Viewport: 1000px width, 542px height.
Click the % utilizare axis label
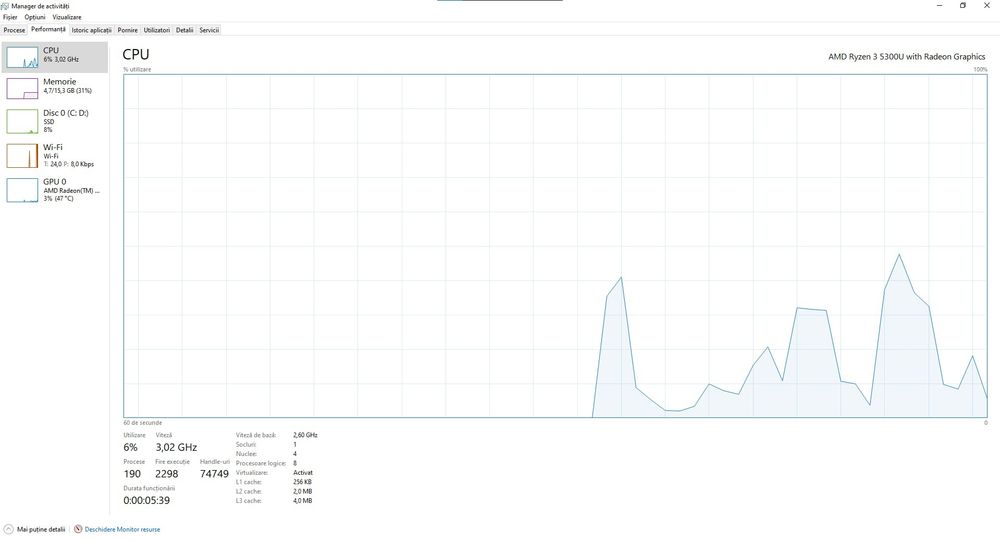[137, 70]
